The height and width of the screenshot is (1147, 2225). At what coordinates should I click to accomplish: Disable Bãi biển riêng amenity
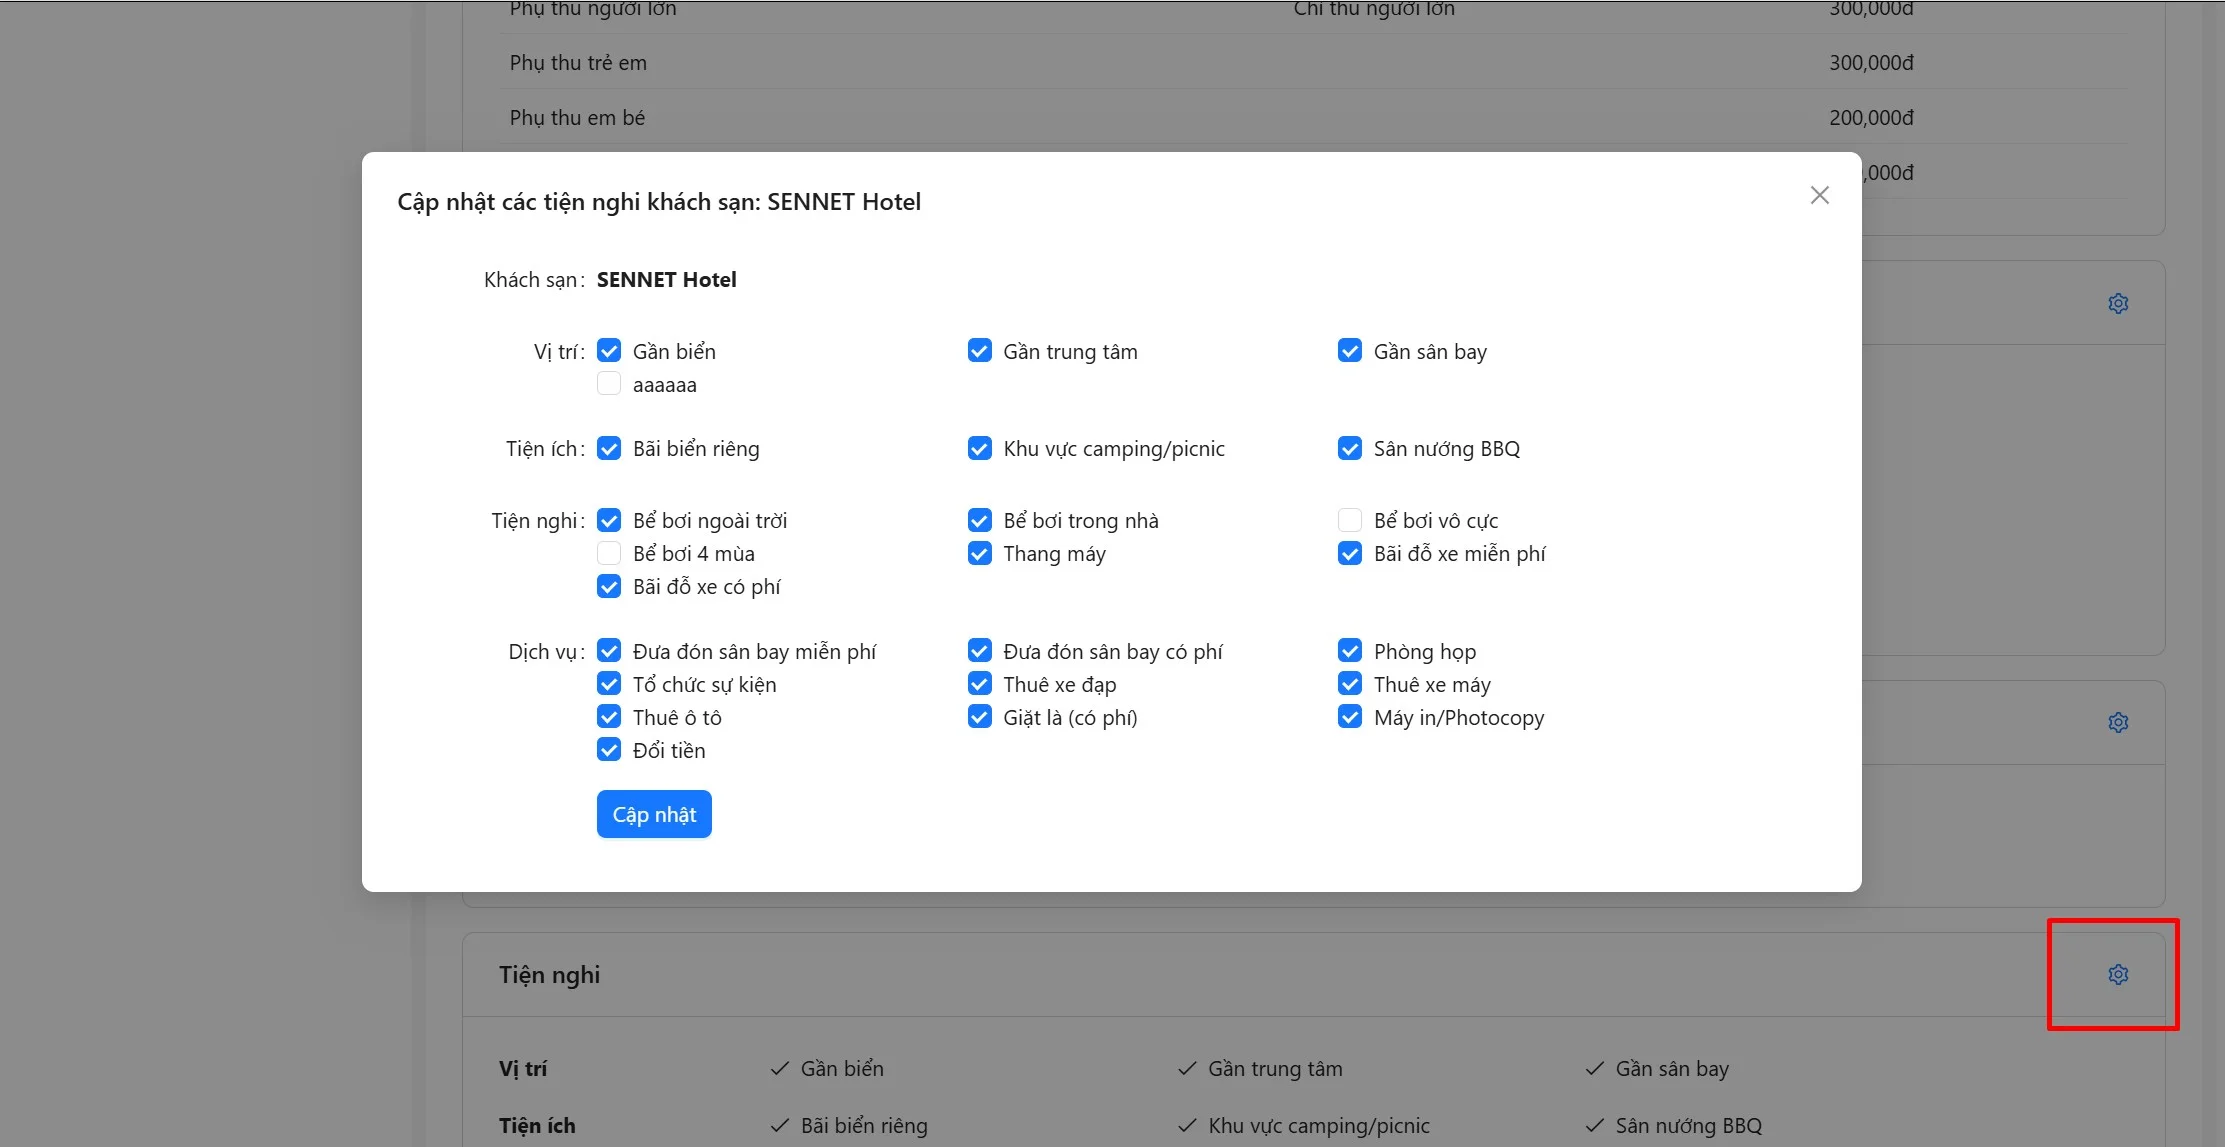[609, 448]
